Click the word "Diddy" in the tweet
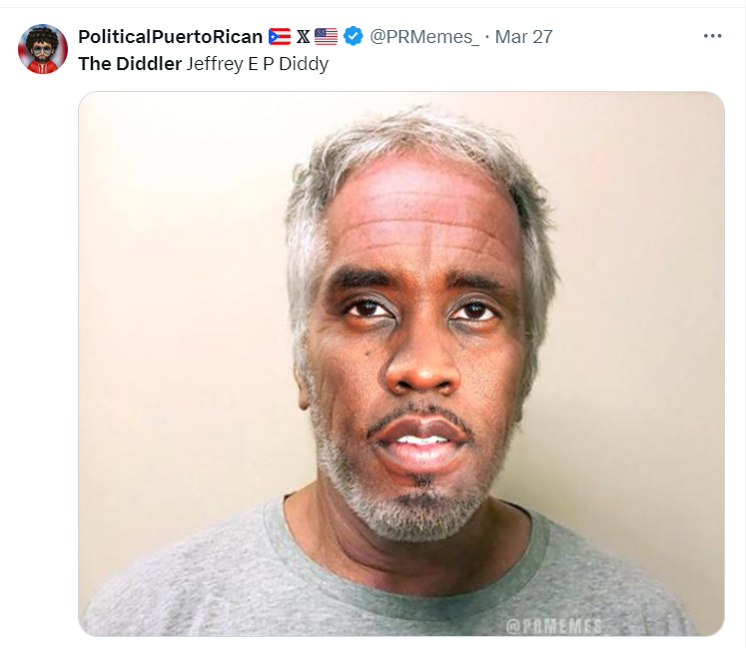This screenshot has height=648, width=746. click(304, 64)
